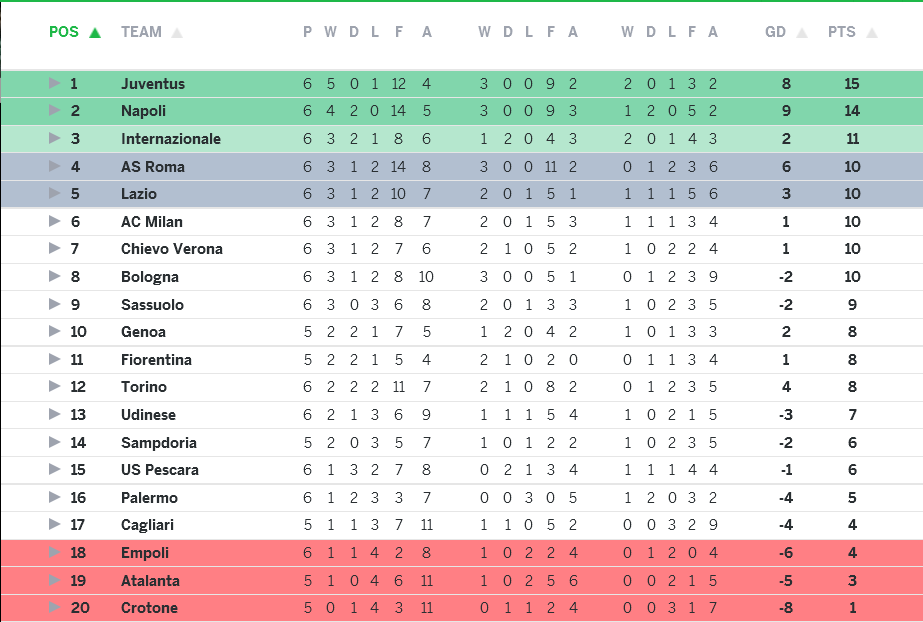The width and height of the screenshot is (923, 622).
Task: Click the GD column header label
Action: 776,32
